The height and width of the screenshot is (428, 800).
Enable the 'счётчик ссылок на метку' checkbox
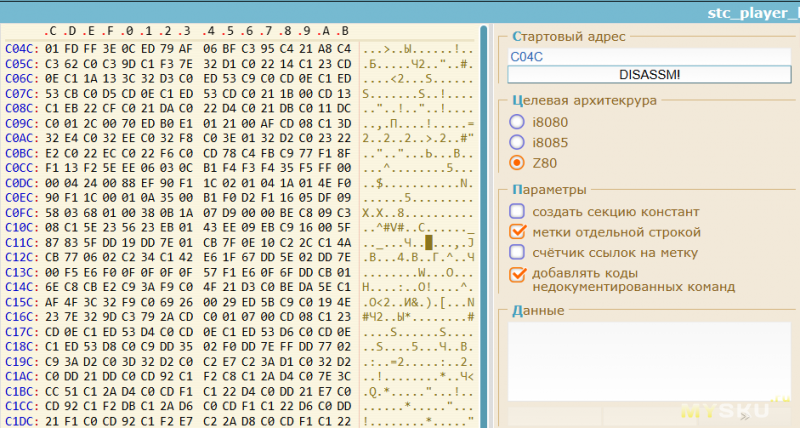tap(517, 253)
